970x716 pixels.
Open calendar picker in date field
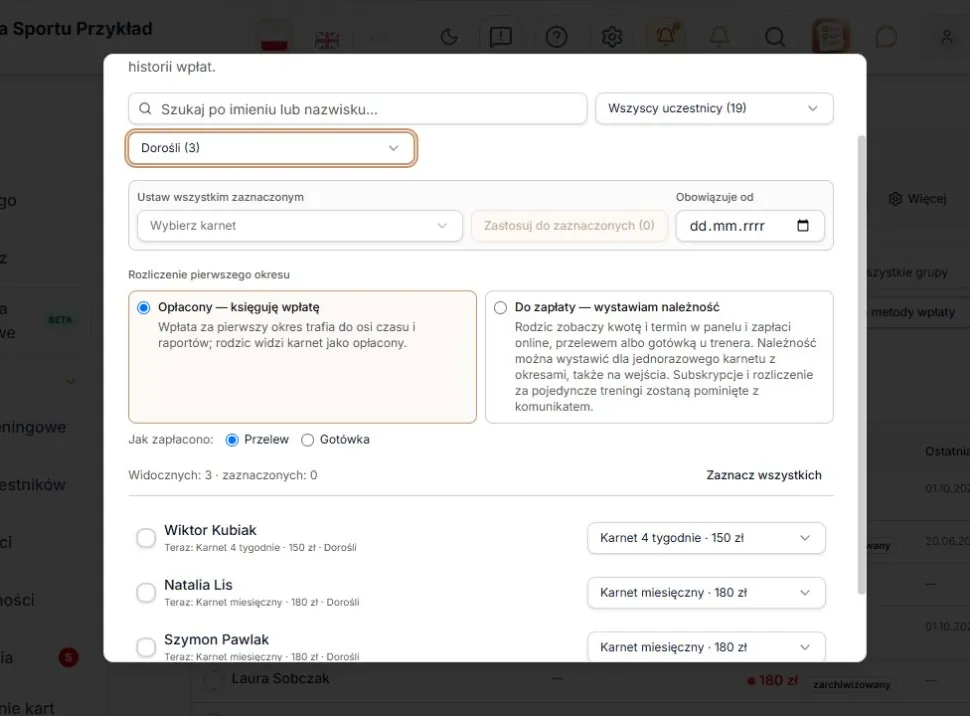point(802,225)
